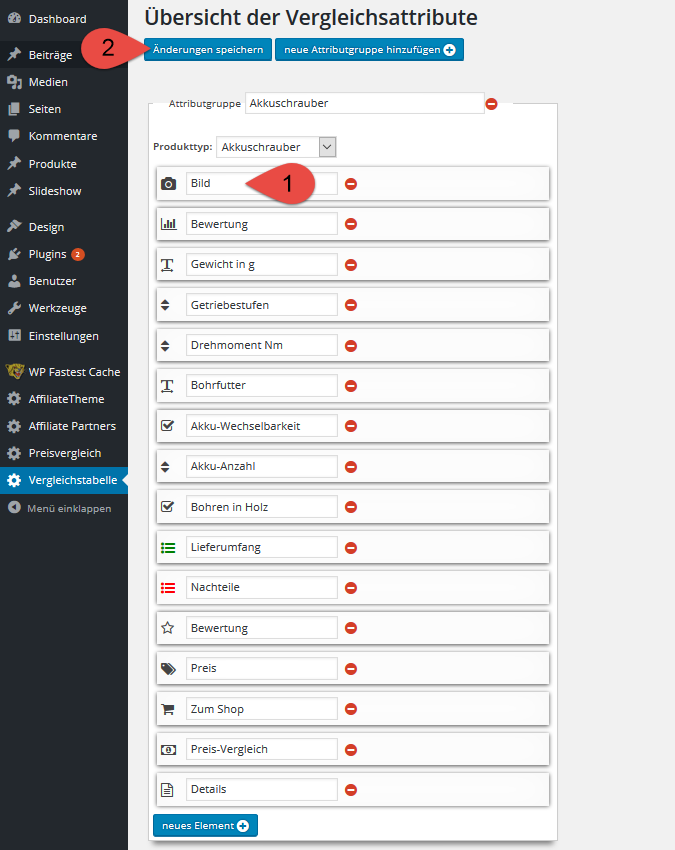Image resolution: width=675 pixels, height=850 pixels.
Task: Click the shopping cart icon beside Zum Shop
Action: [x=168, y=709]
